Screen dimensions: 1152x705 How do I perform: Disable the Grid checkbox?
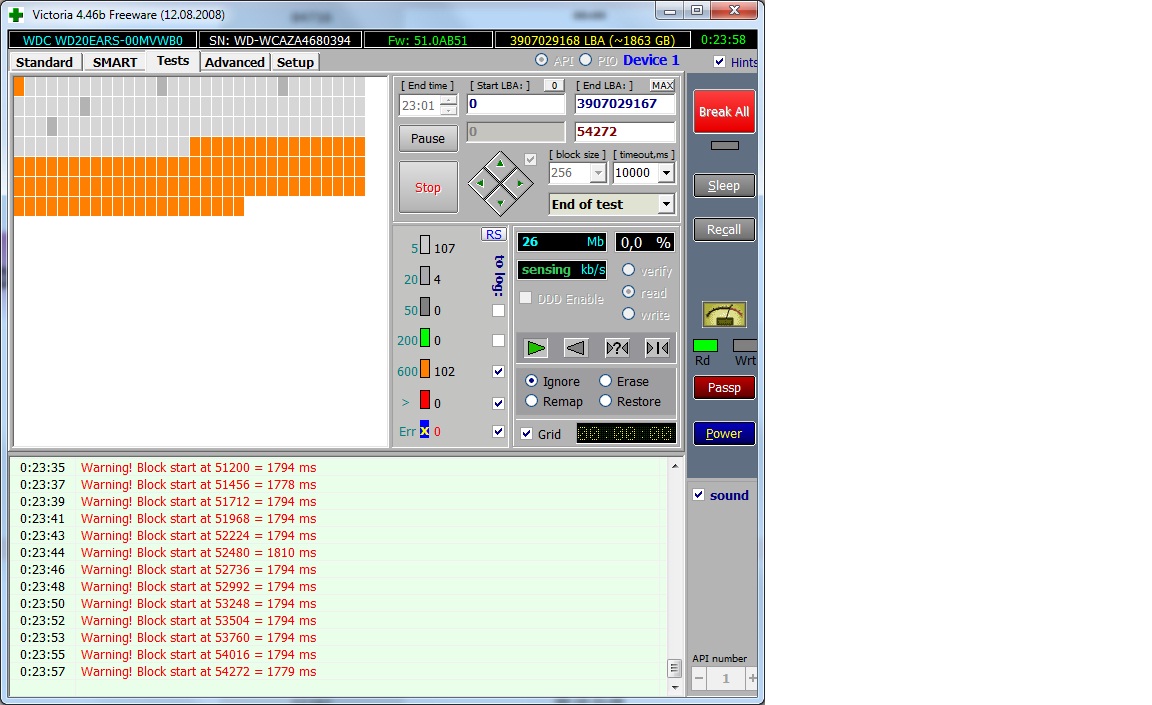527,434
